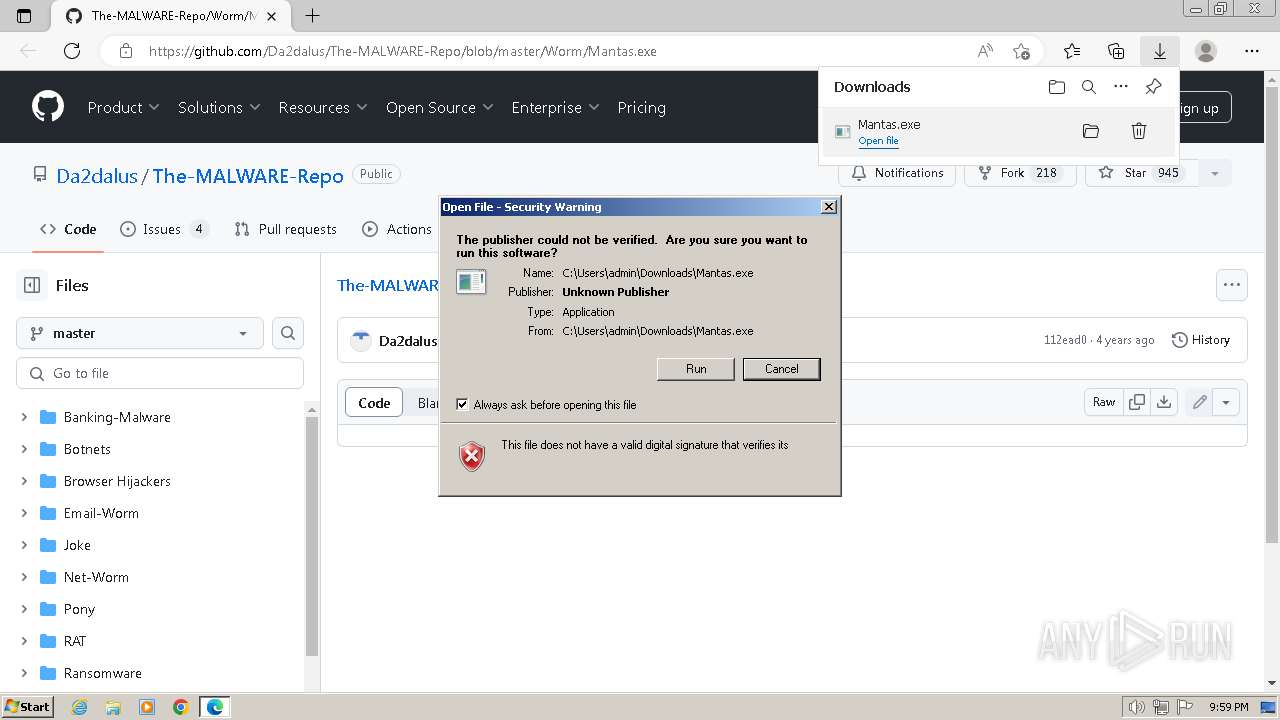Image resolution: width=1280 pixels, height=720 pixels.
Task: Refresh the page with the reload icon
Action: coord(72,51)
